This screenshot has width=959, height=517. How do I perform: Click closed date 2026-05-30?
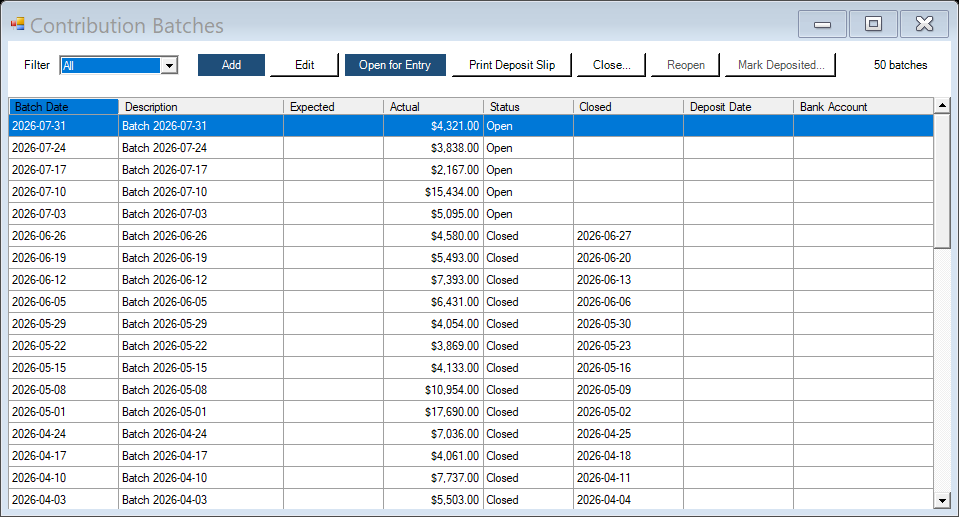pyautogui.click(x=628, y=324)
